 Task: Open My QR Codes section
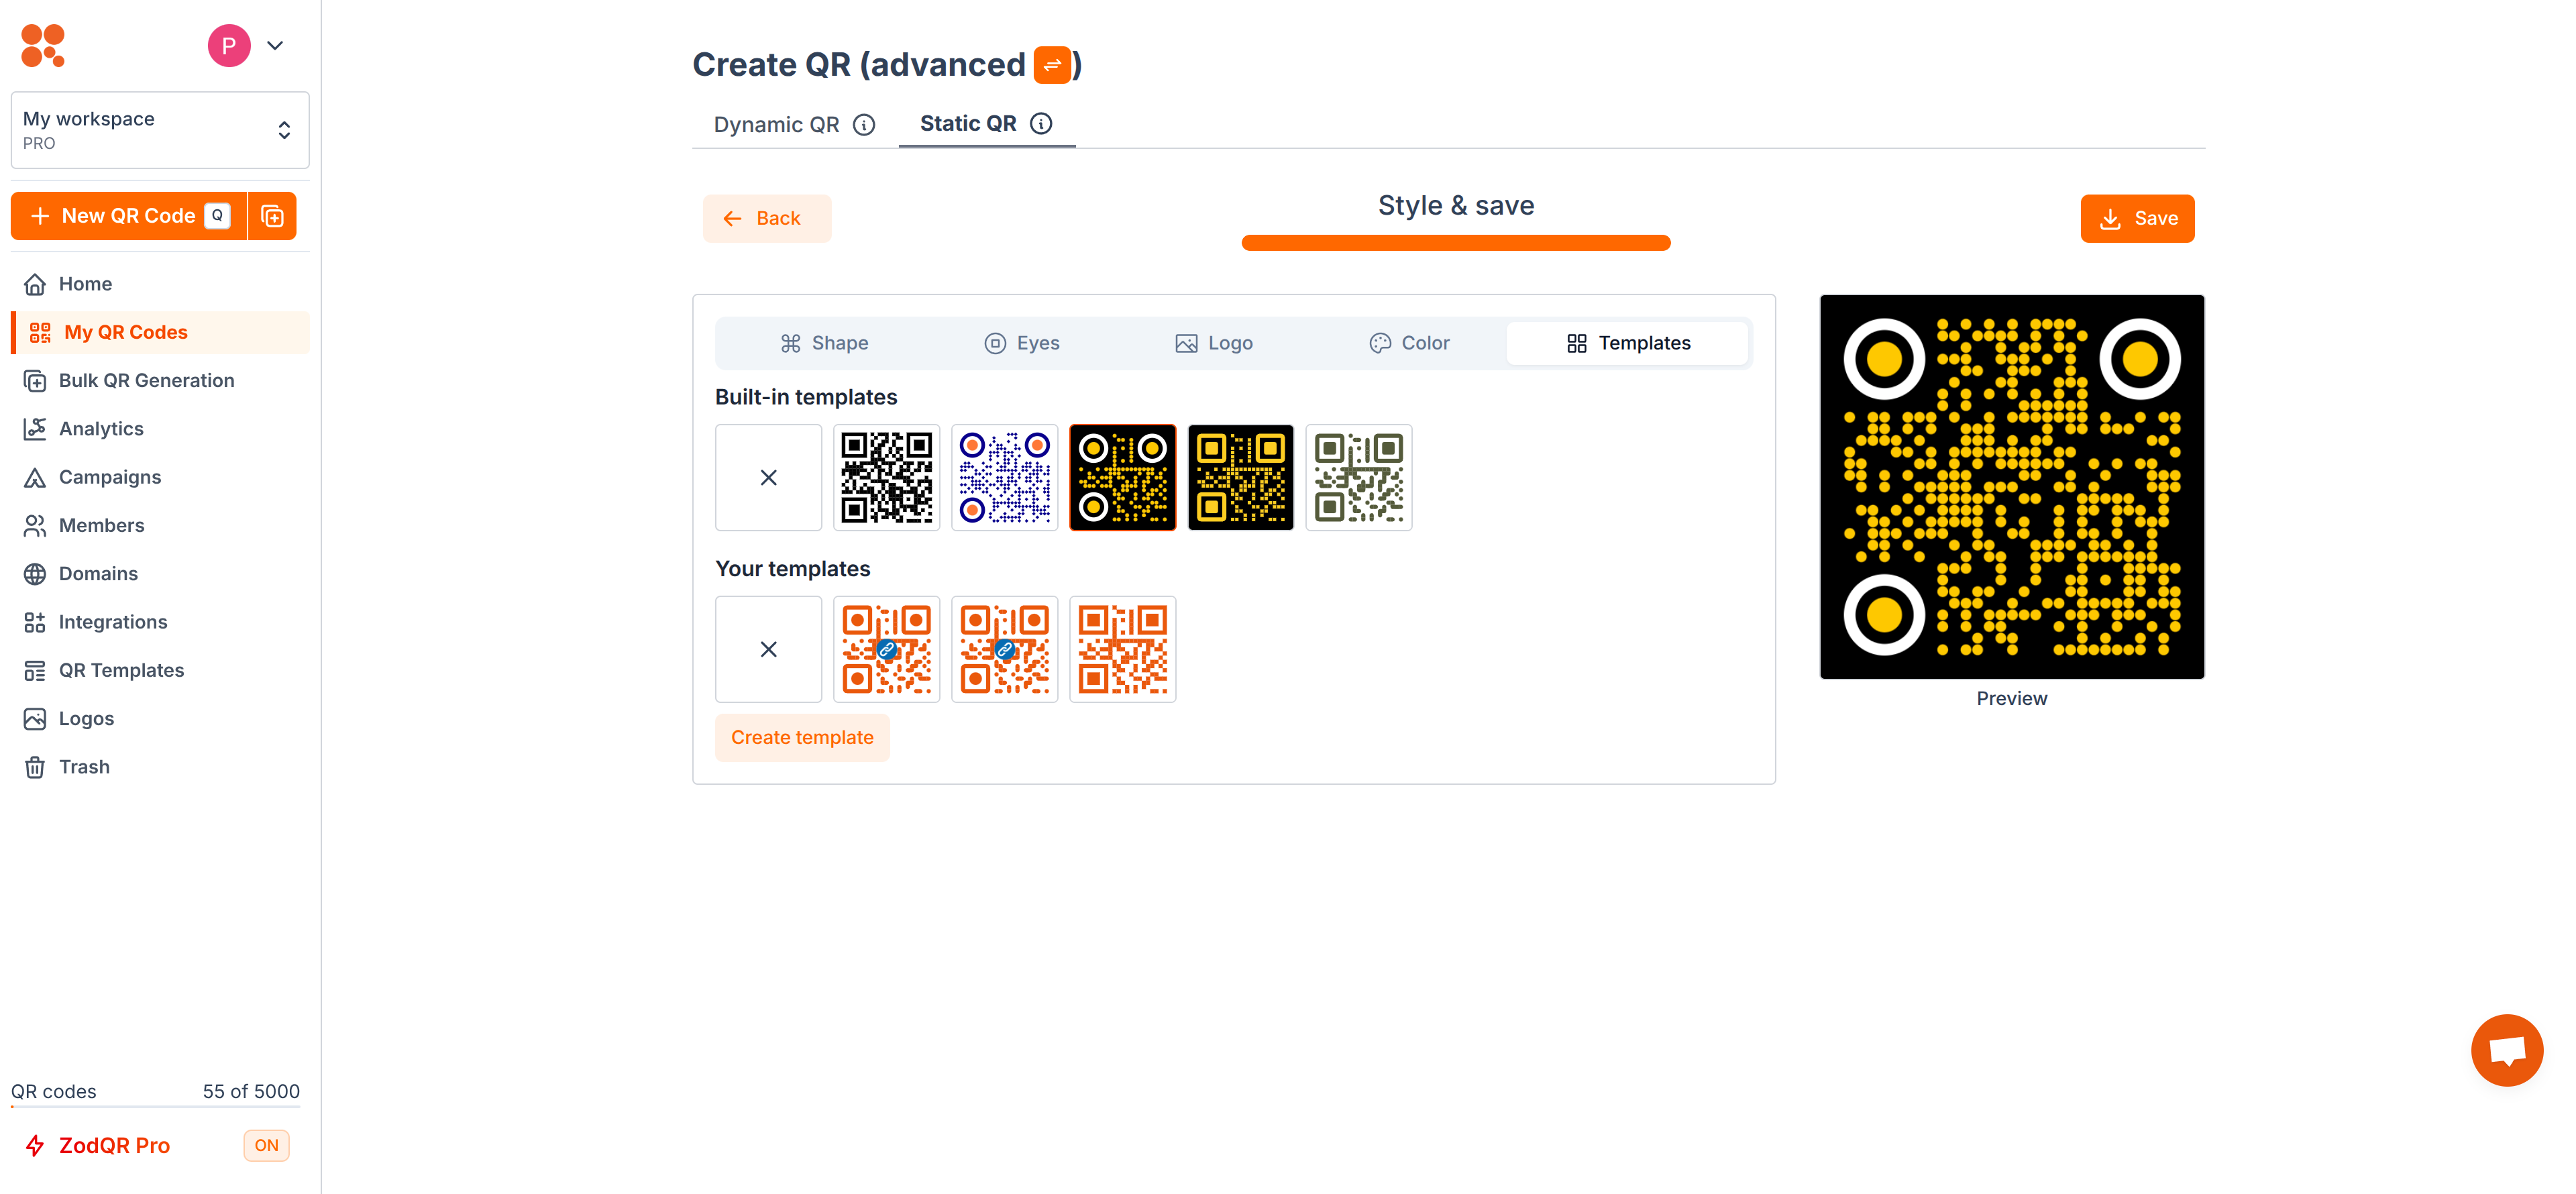tap(160, 332)
